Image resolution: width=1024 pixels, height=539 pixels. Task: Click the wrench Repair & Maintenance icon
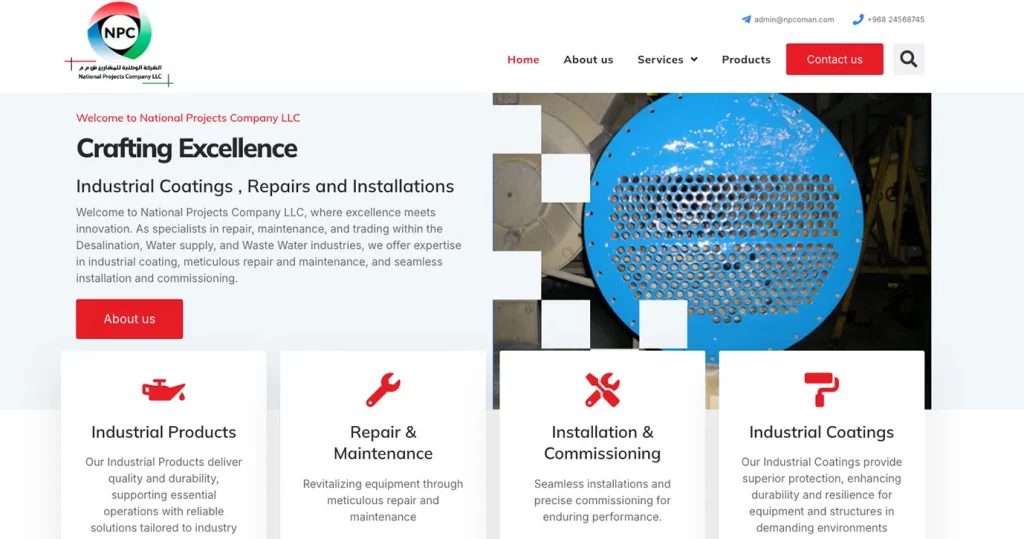[x=383, y=390]
